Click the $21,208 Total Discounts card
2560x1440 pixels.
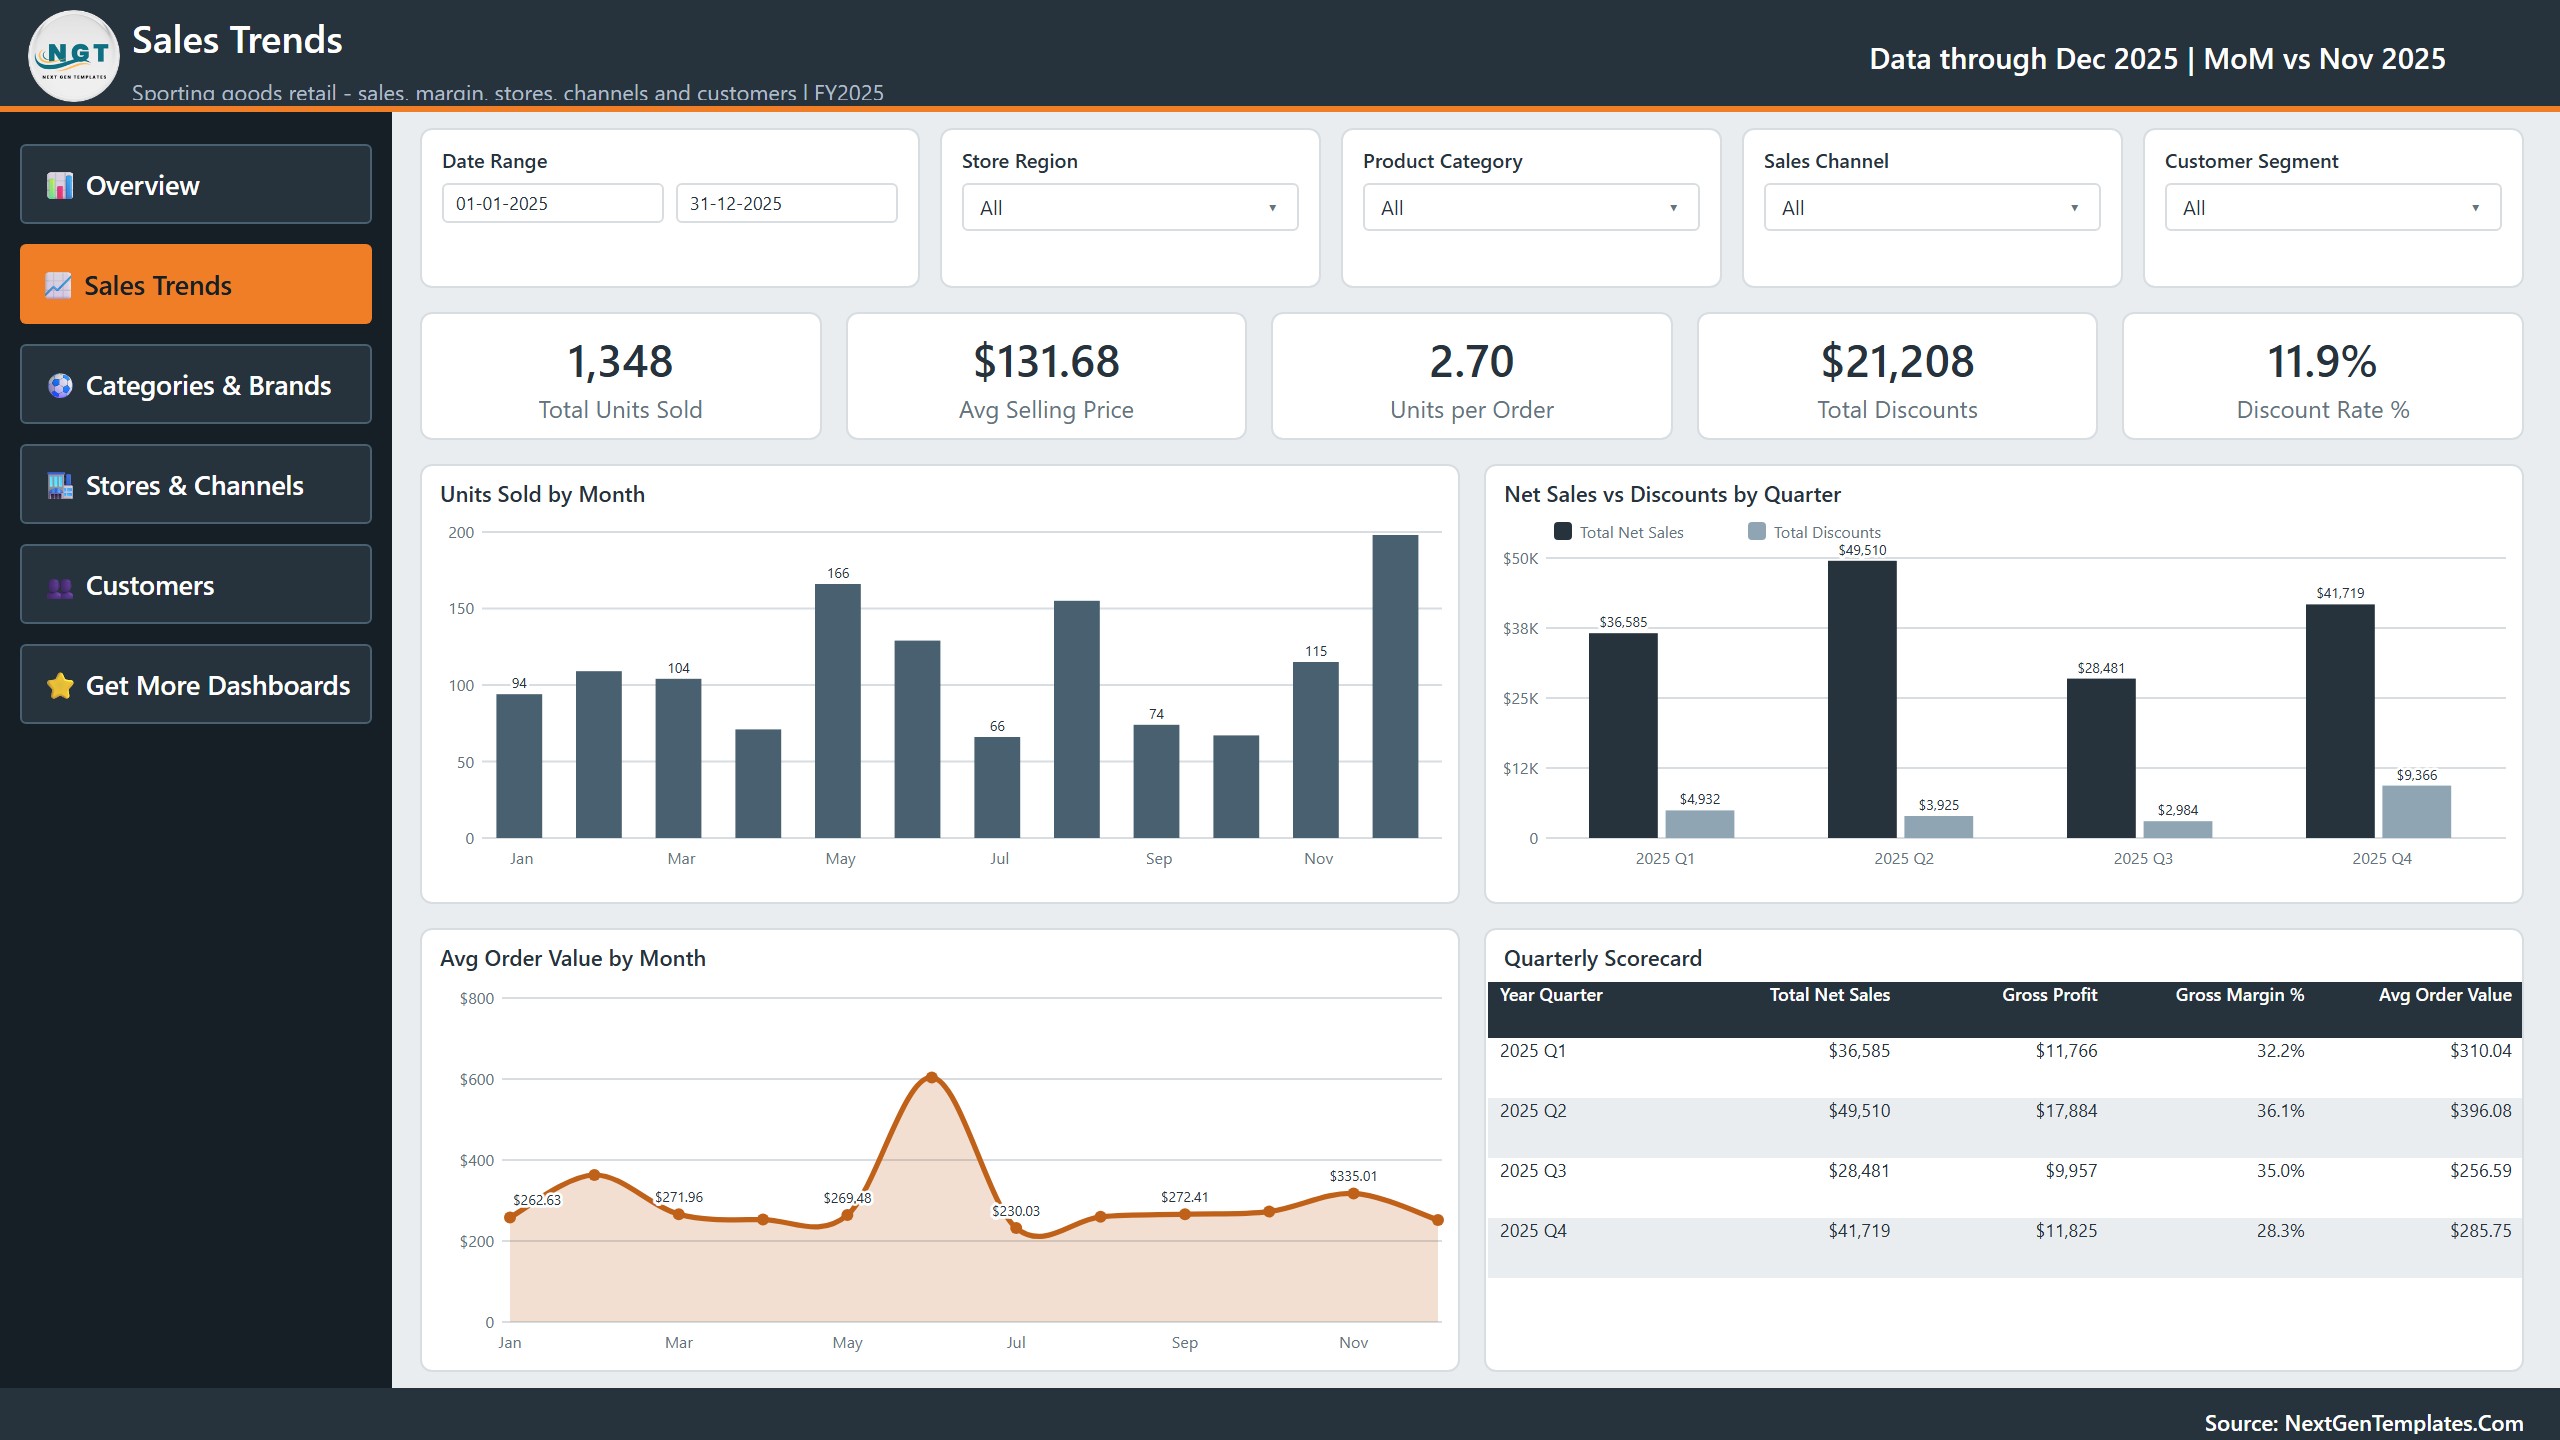coord(1897,376)
